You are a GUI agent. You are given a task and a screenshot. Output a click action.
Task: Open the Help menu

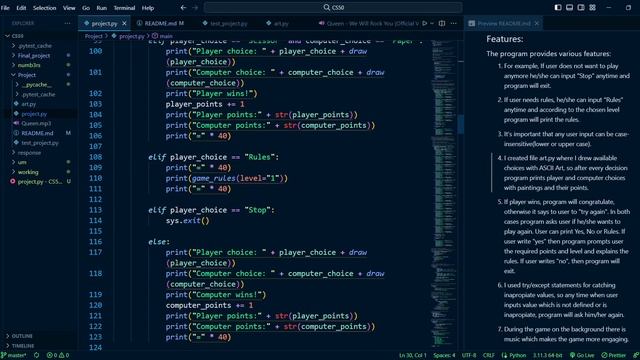pyautogui.click(x=148, y=8)
